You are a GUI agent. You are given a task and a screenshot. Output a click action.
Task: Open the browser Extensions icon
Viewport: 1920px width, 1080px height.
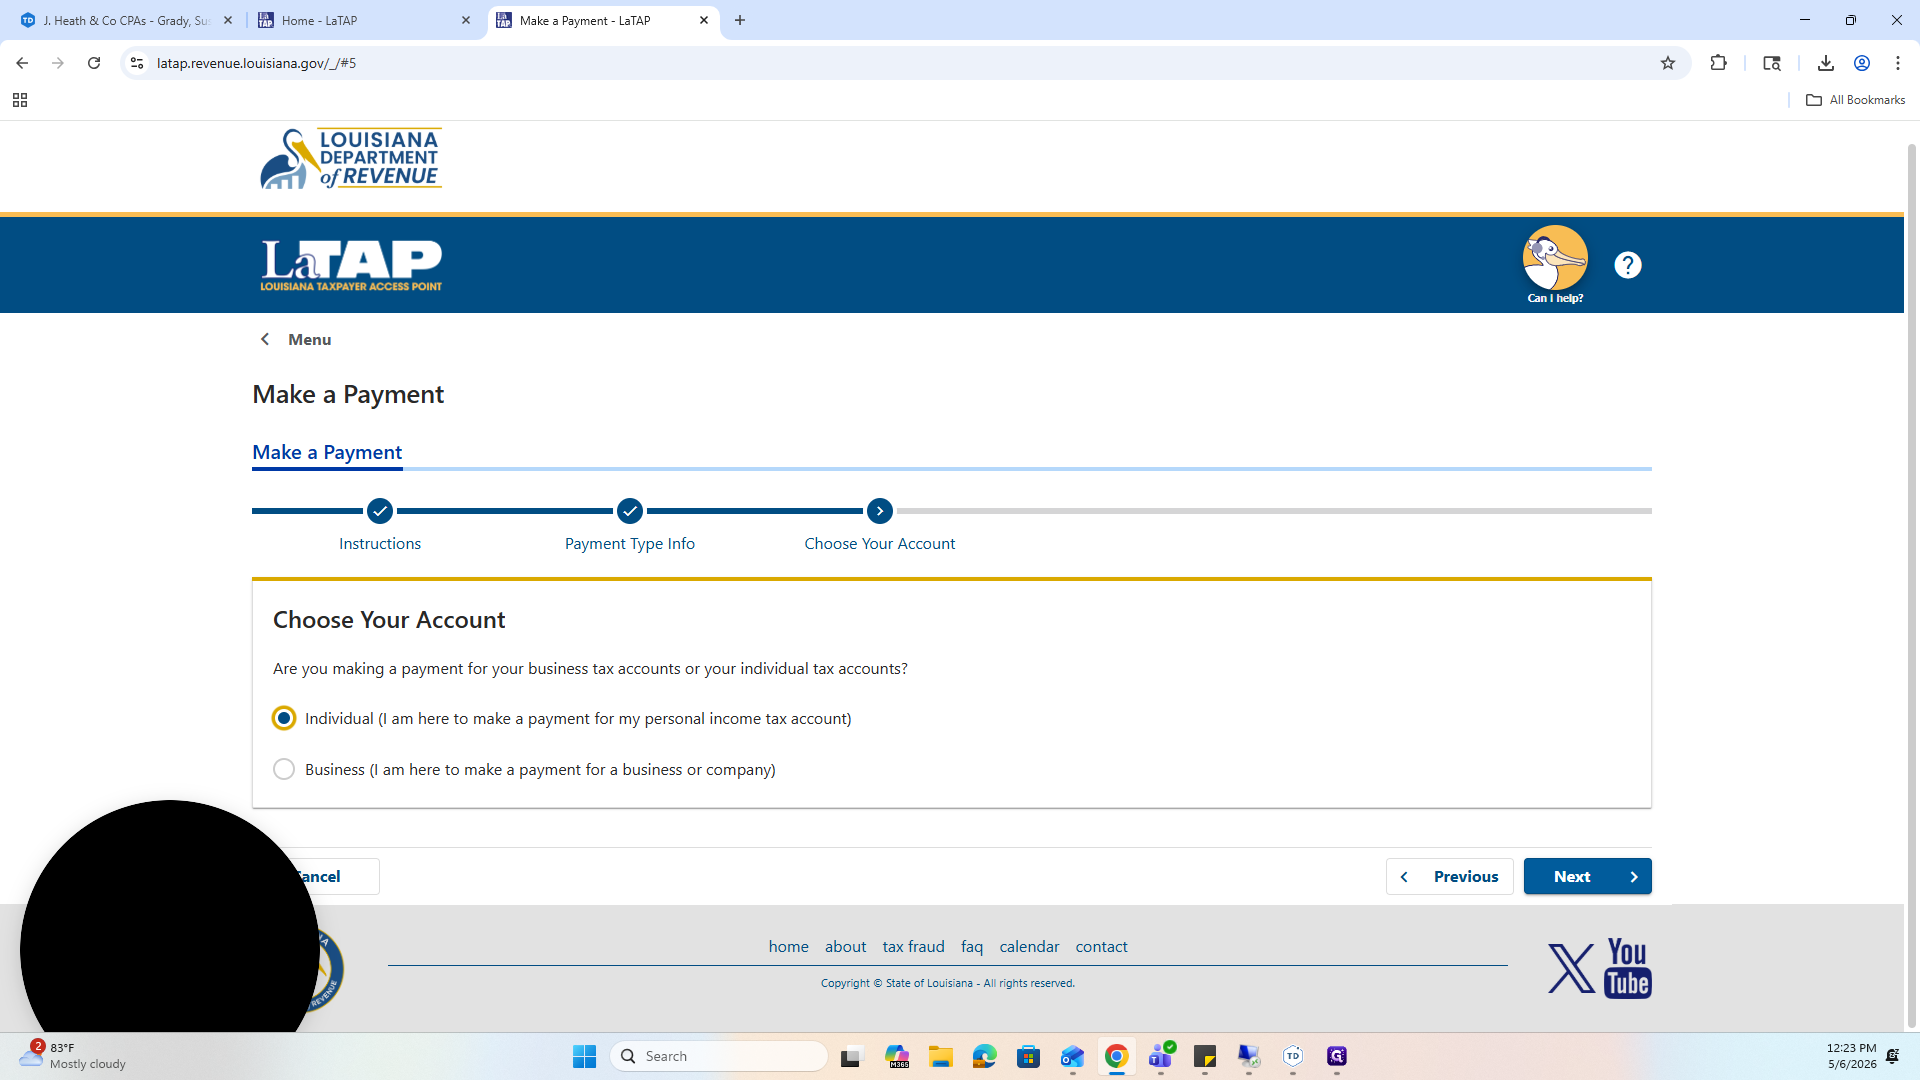point(1719,63)
